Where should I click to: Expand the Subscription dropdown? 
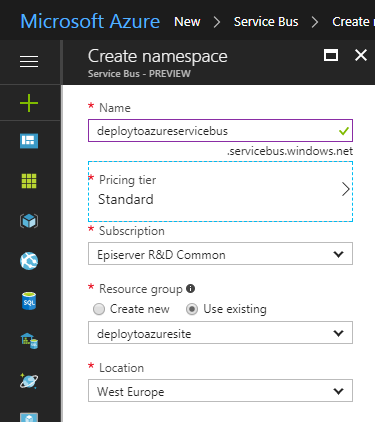tap(220, 254)
